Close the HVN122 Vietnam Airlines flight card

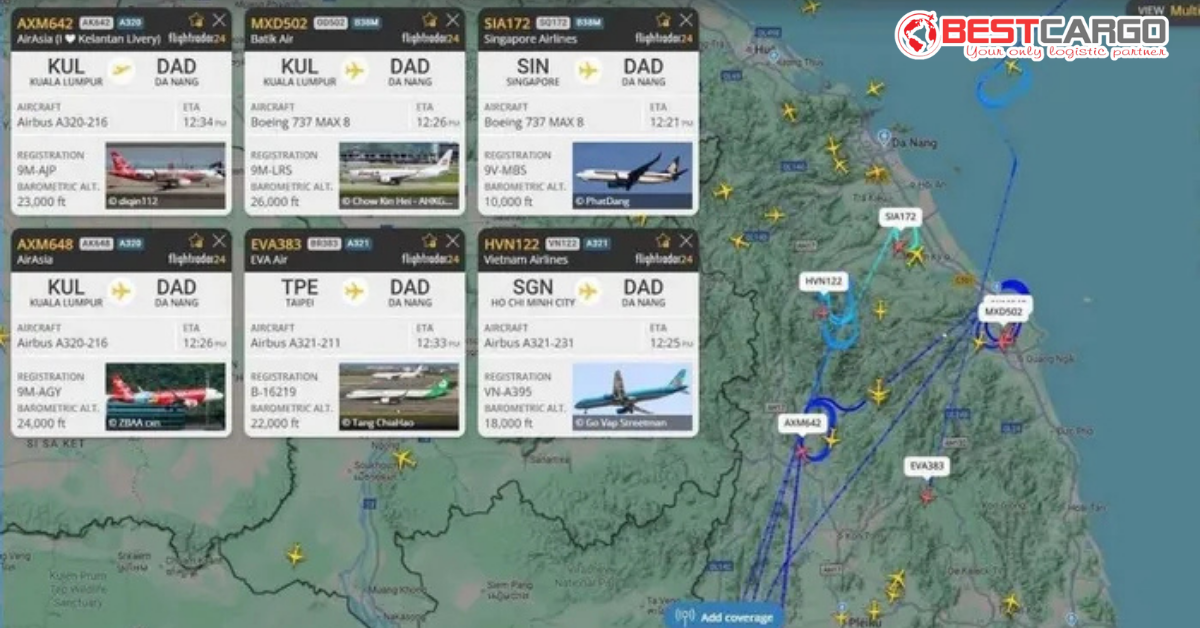[686, 241]
